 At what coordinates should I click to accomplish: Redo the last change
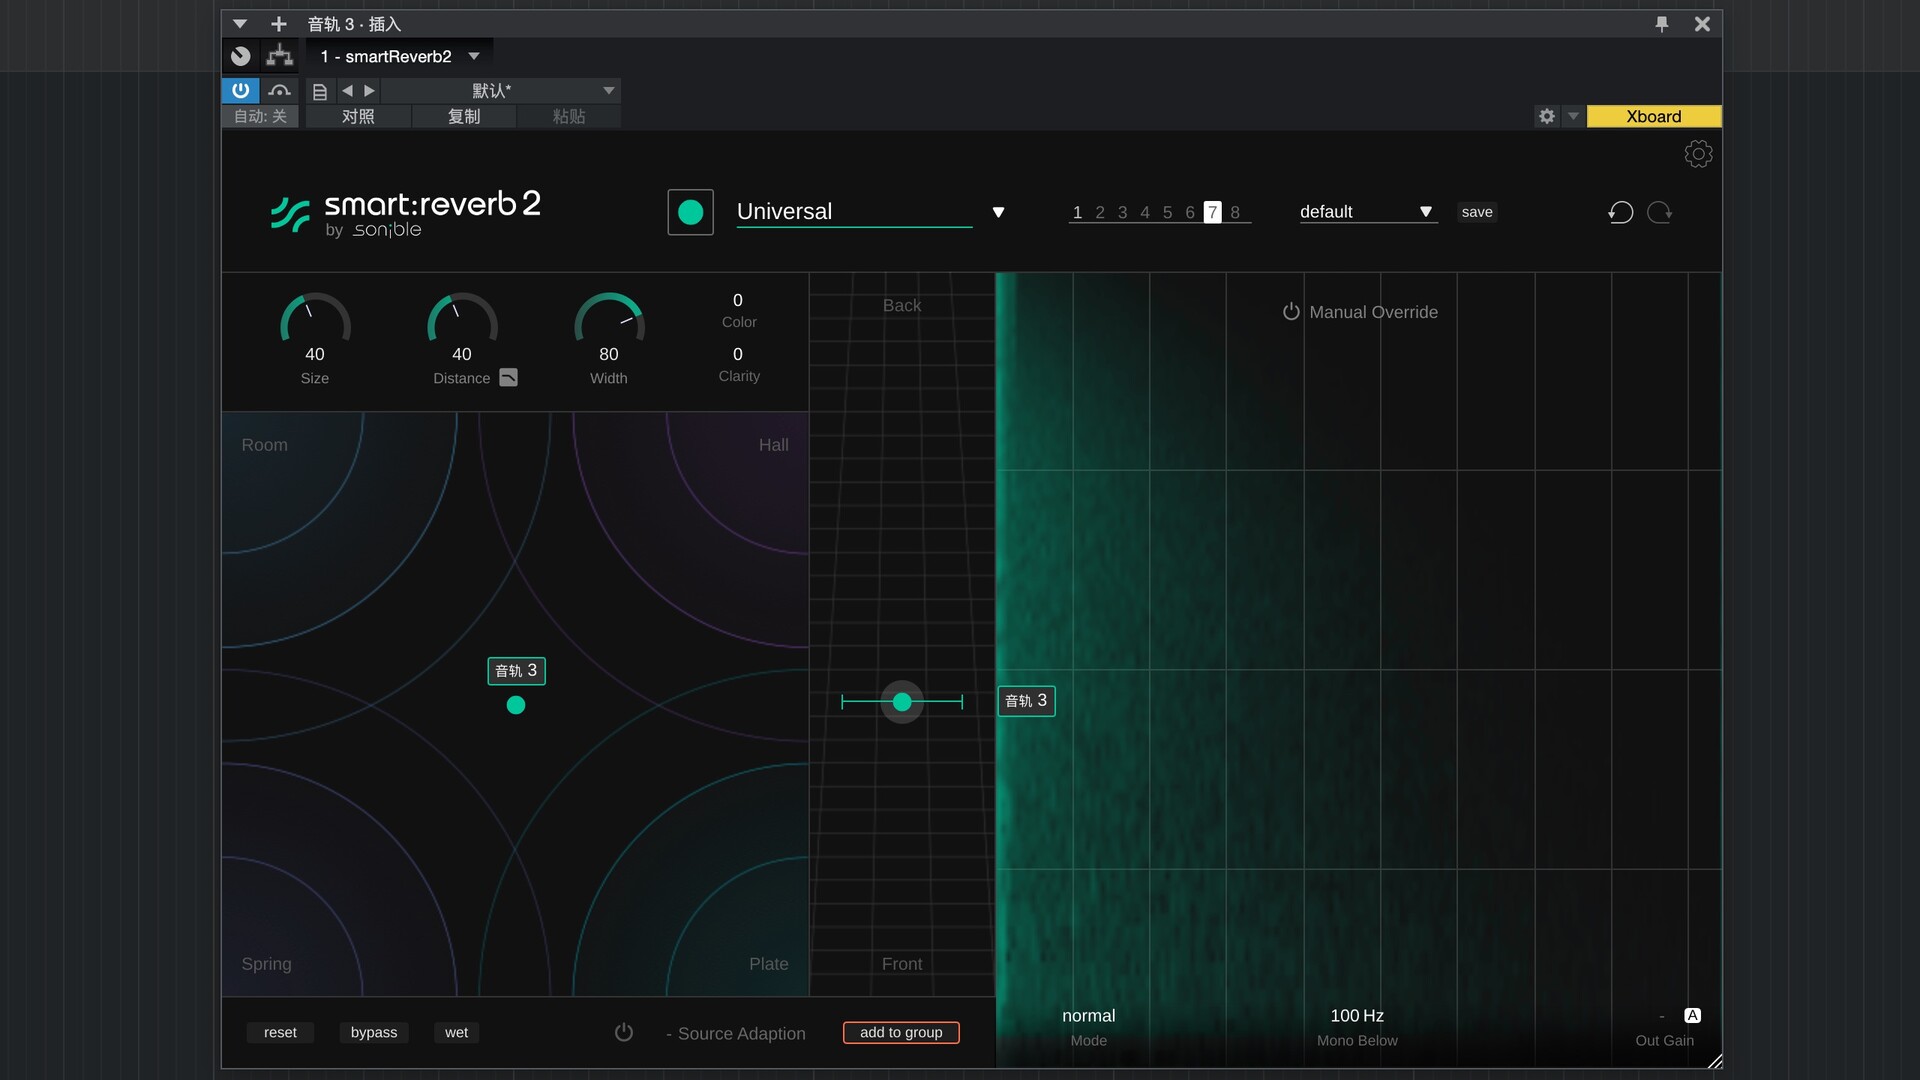[x=1660, y=212]
